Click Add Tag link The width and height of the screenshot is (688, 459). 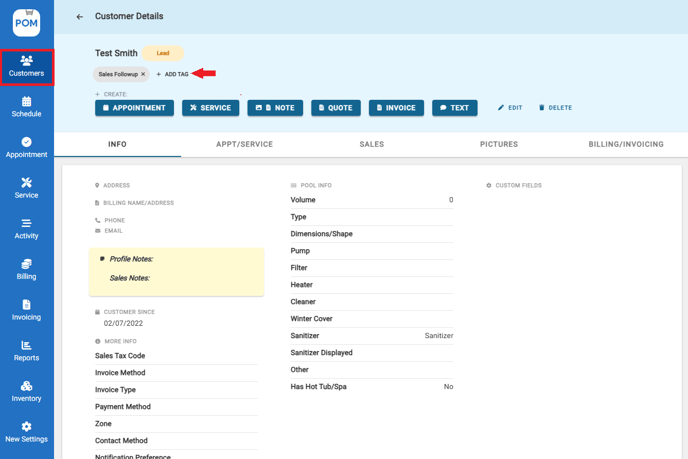[x=173, y=74]
